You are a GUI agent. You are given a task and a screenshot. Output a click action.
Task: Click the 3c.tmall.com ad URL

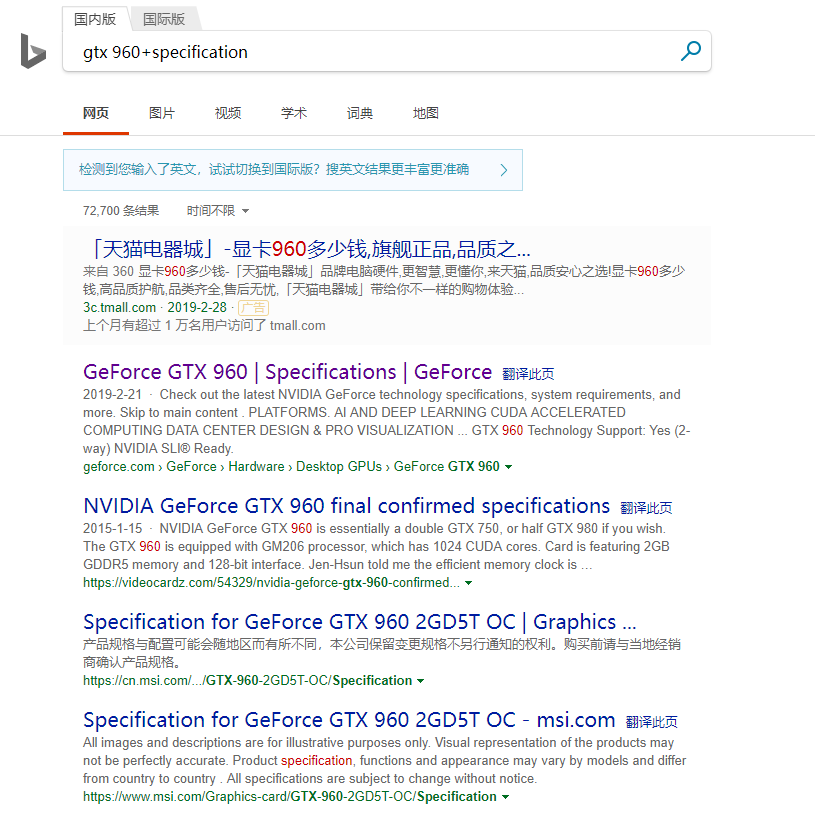pos(120,307)
